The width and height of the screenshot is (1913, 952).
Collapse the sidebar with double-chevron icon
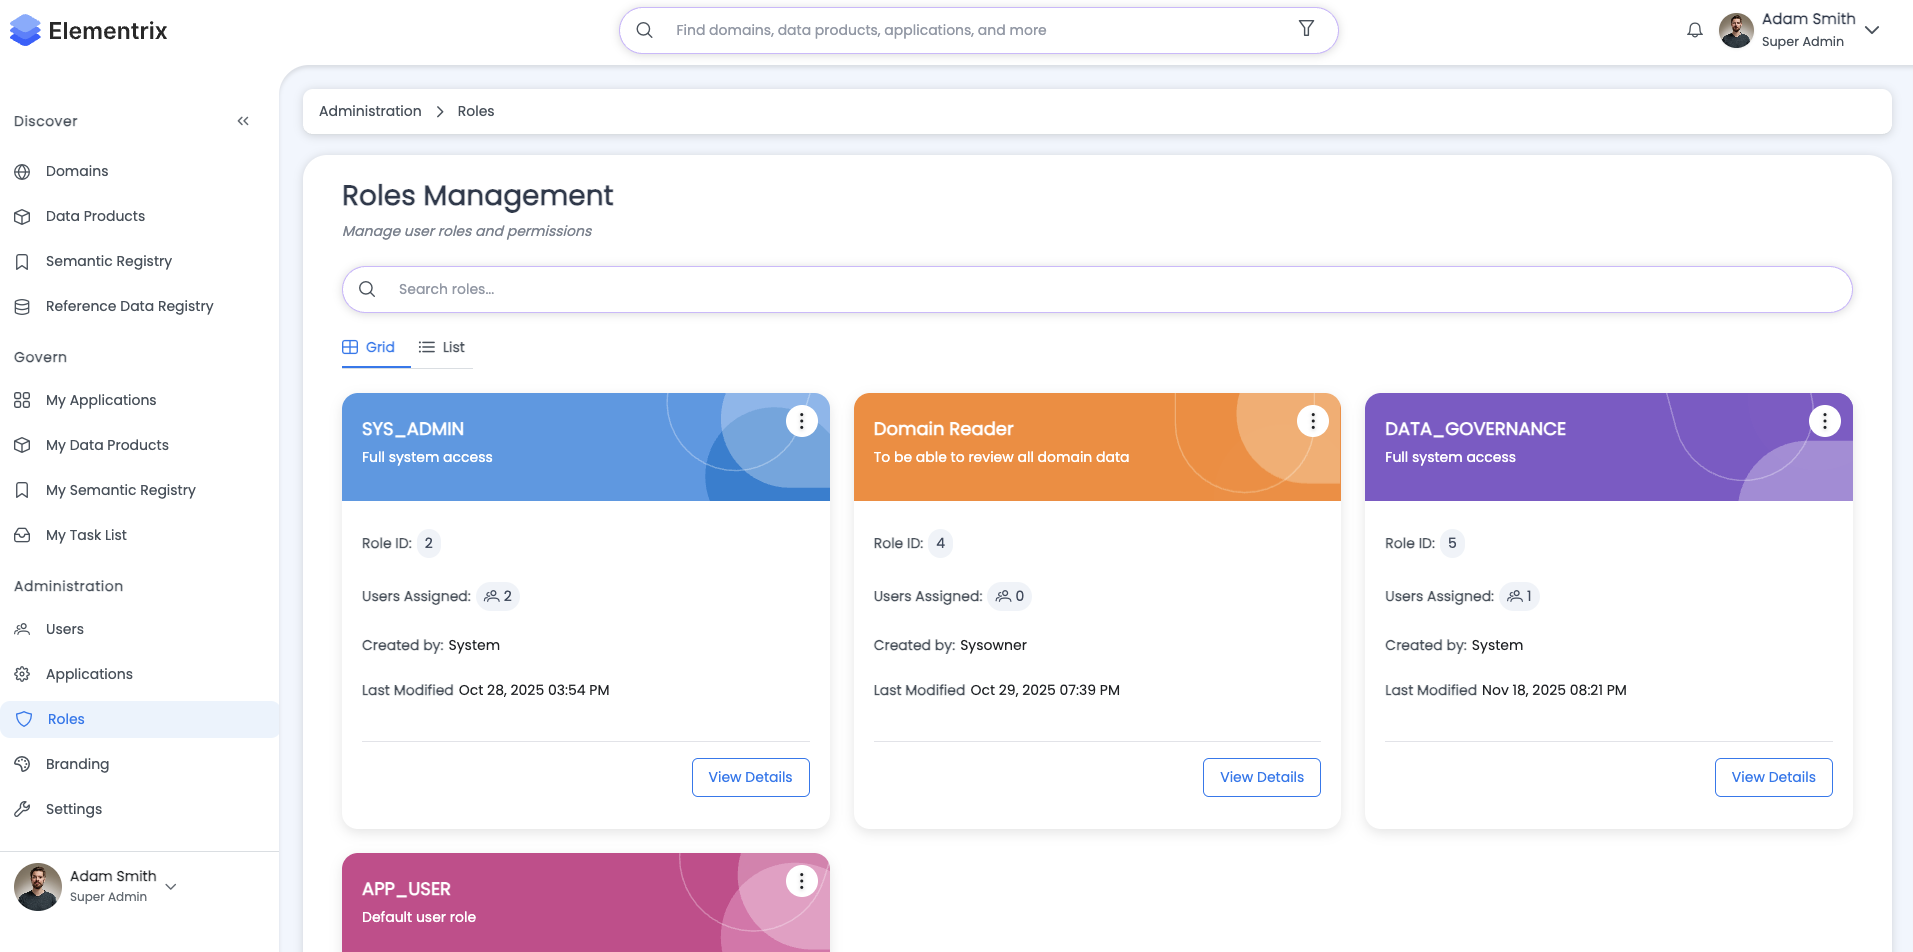tap(243, 121)
